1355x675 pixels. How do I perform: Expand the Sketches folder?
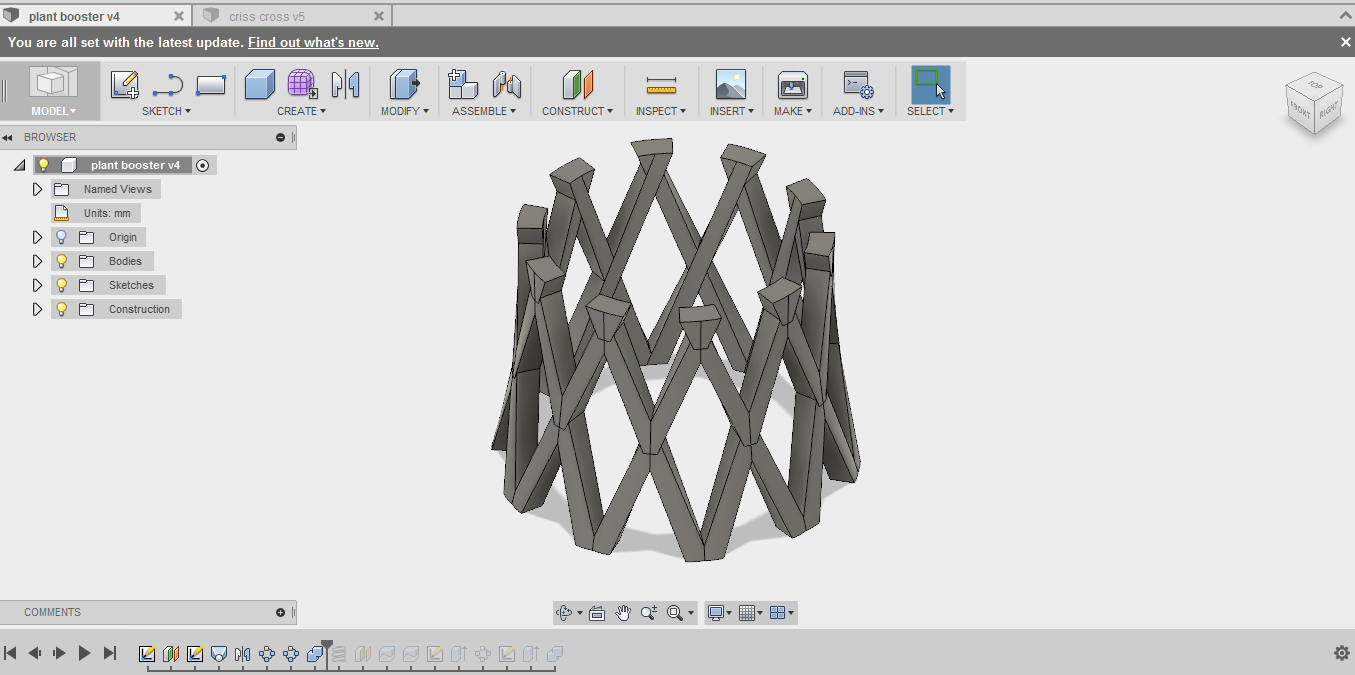(37, 285)
